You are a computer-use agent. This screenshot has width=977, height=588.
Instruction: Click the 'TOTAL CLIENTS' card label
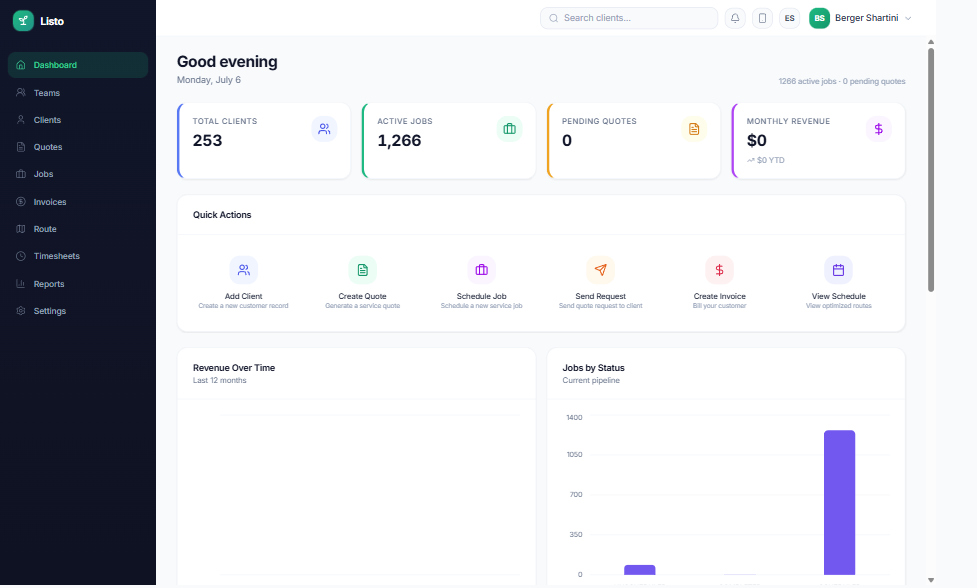[x=225, y=121]
